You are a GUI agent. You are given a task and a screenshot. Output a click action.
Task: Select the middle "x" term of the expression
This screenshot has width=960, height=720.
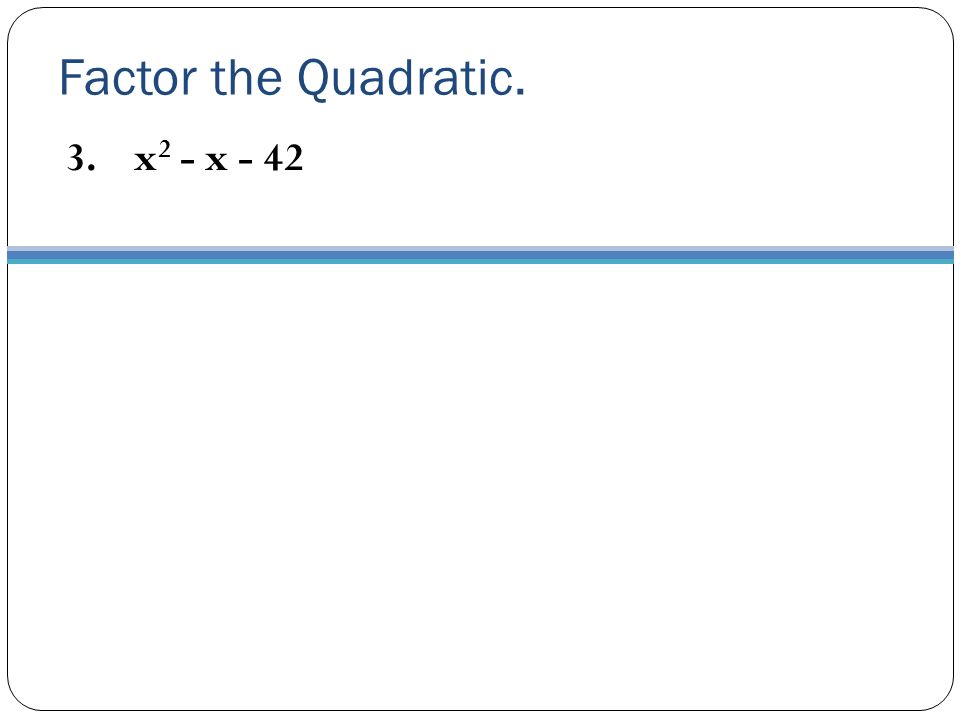coord(216,161)
